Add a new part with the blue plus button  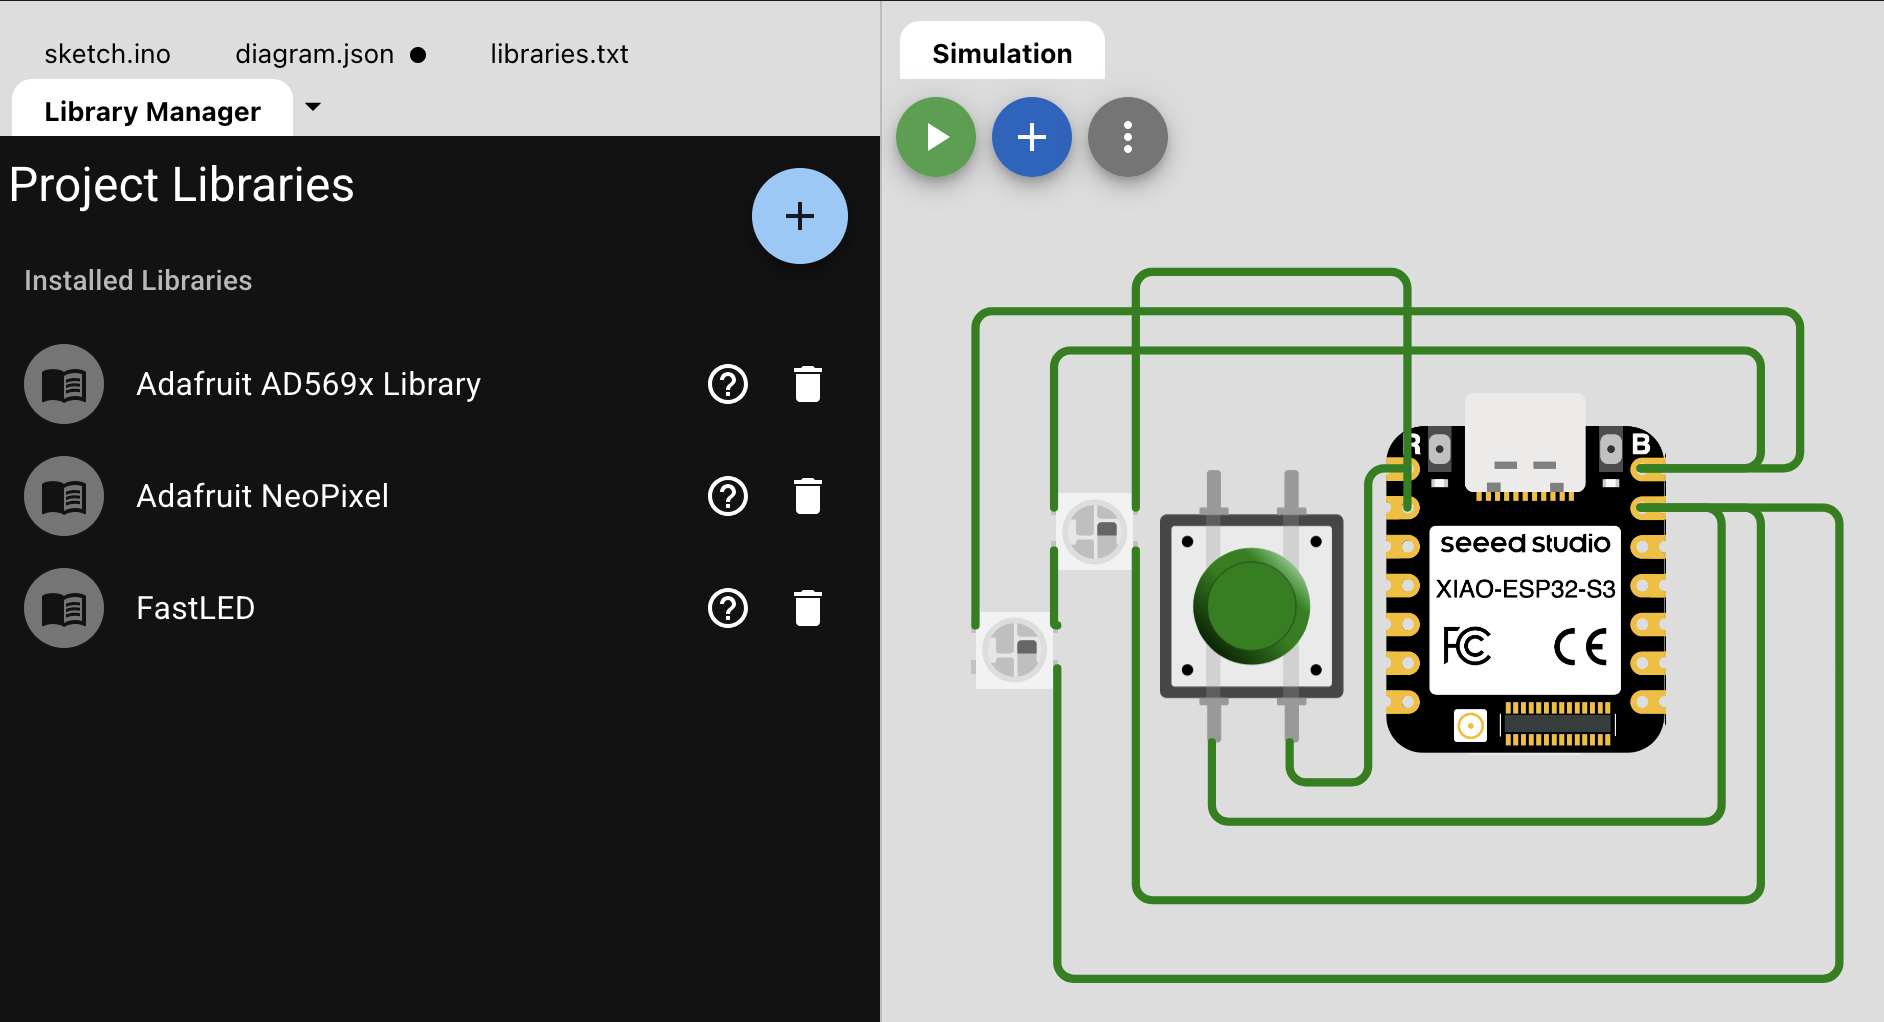pos(1032,137)
